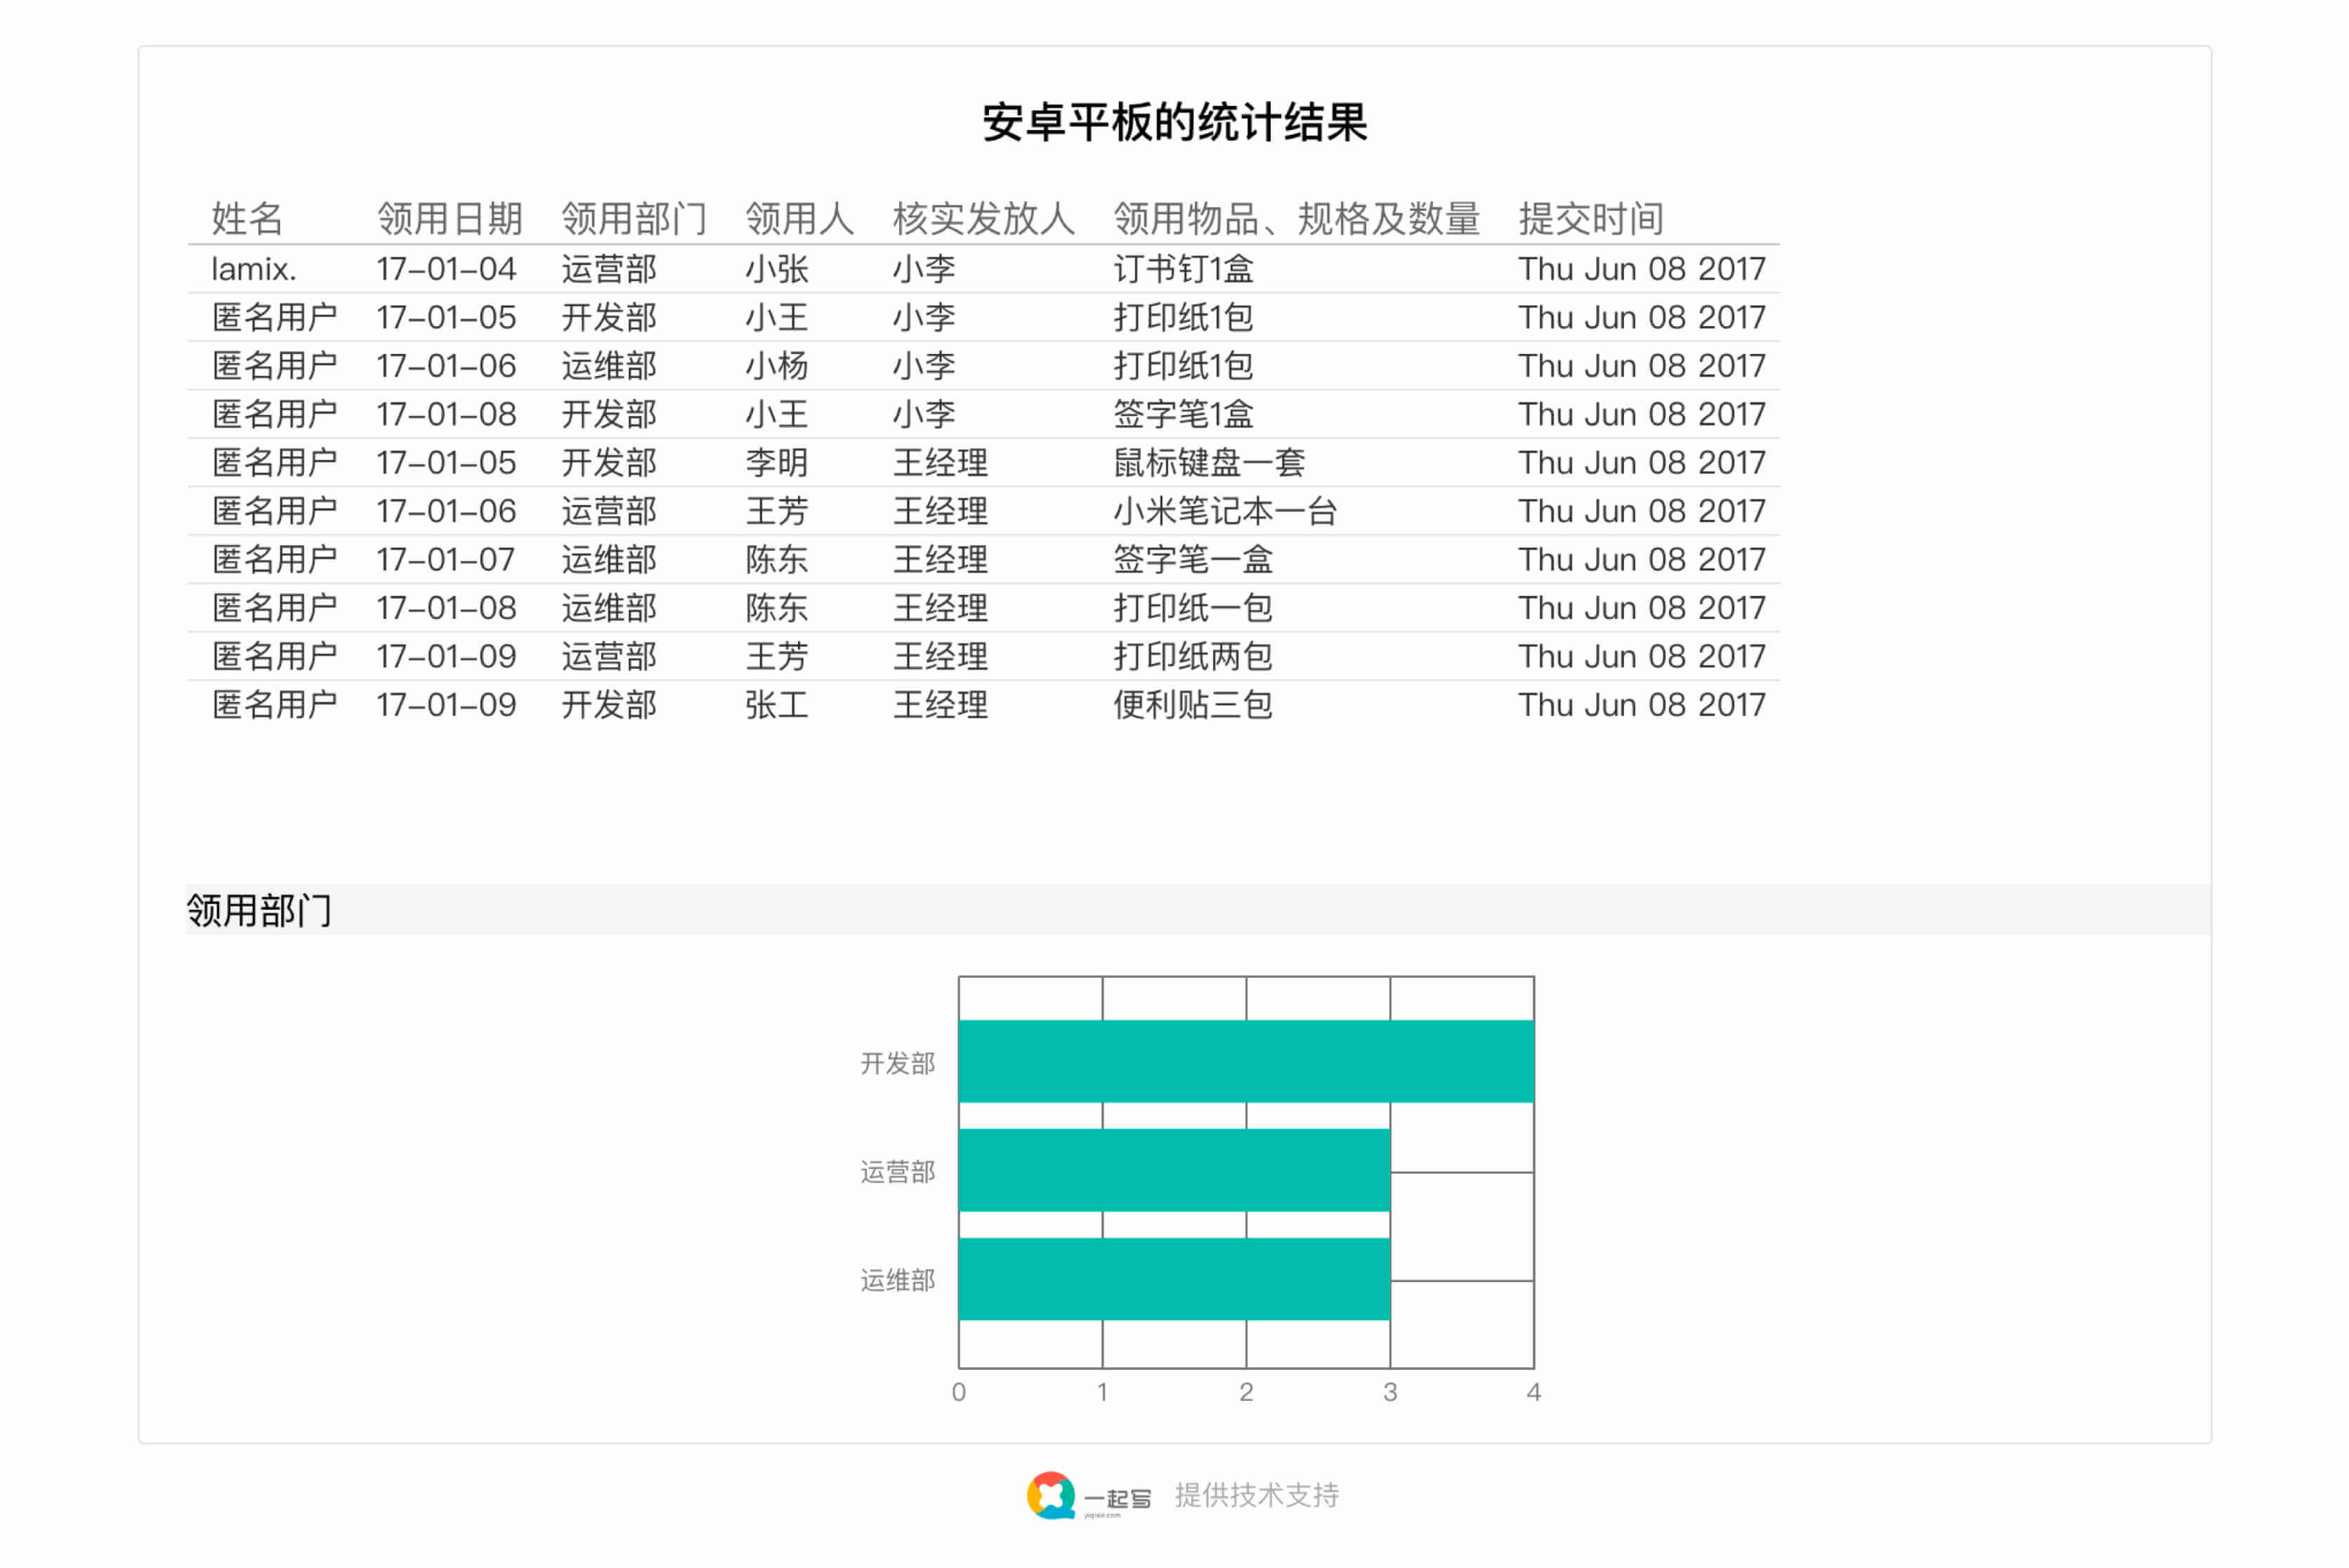This screenshot has height=1568, width=2349.
Task: Click the 提交时间 column header
Action: (x=1591, y=218)
